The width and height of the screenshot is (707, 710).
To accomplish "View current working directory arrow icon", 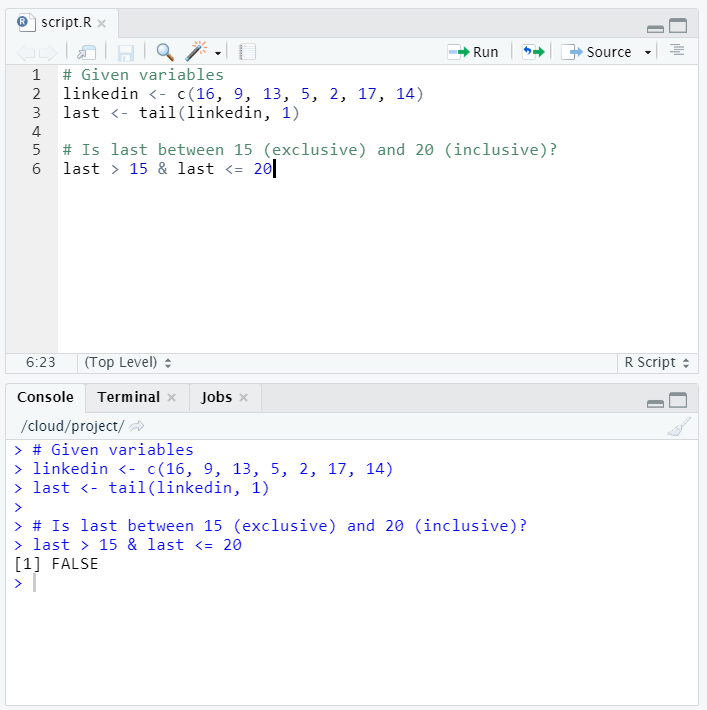I will point(137,426).
